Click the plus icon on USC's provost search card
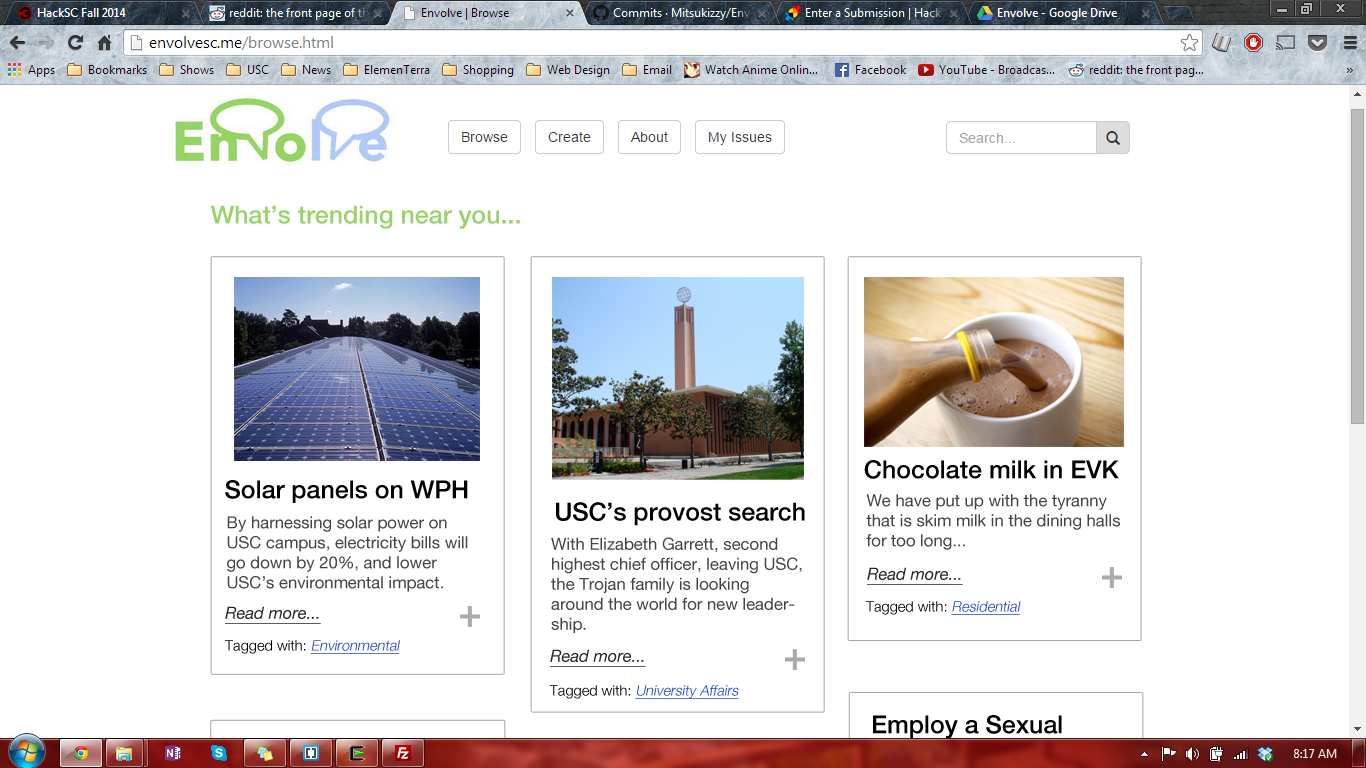 (x=795, y=659)
